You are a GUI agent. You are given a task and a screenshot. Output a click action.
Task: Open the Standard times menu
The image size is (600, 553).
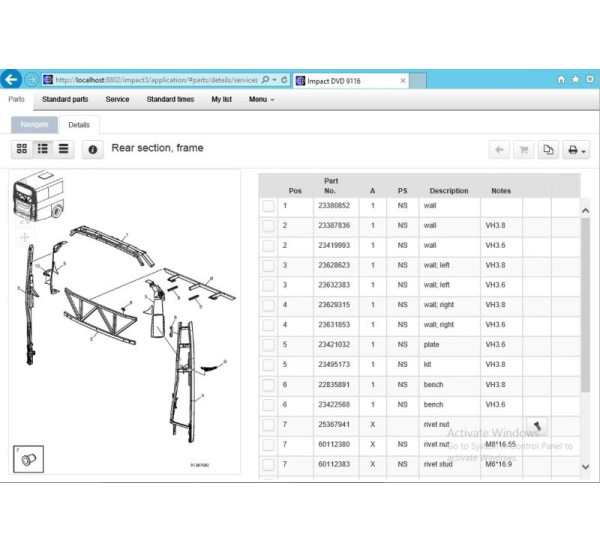(170, 100)
